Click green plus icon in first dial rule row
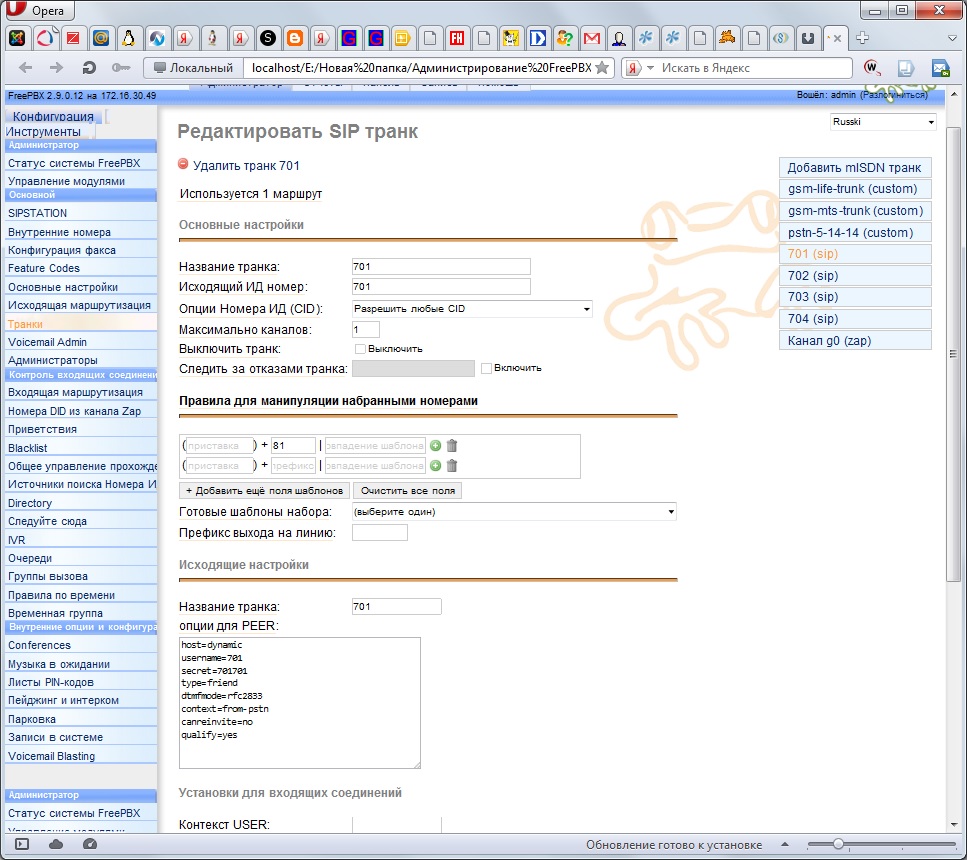 click(435, 446)
